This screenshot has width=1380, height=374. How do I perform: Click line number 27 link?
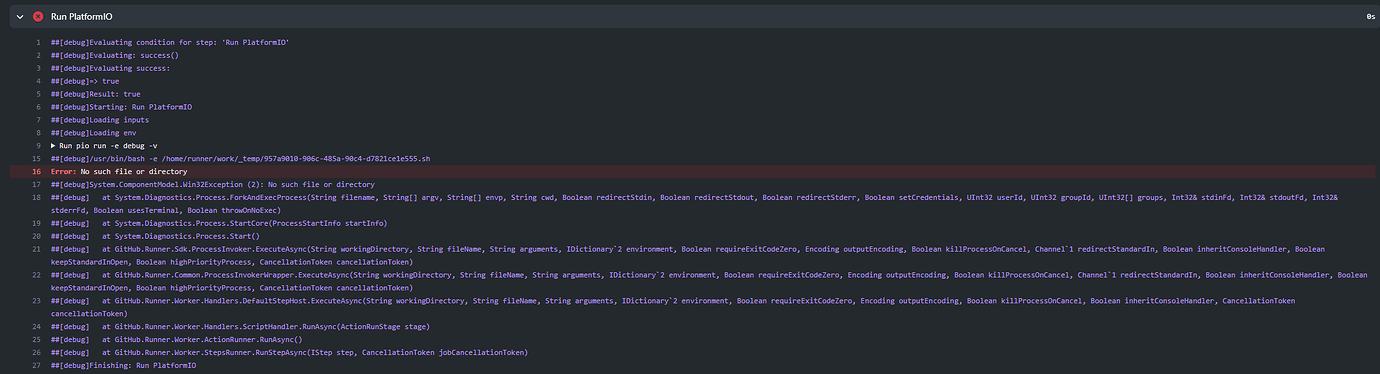coord(36,365)
